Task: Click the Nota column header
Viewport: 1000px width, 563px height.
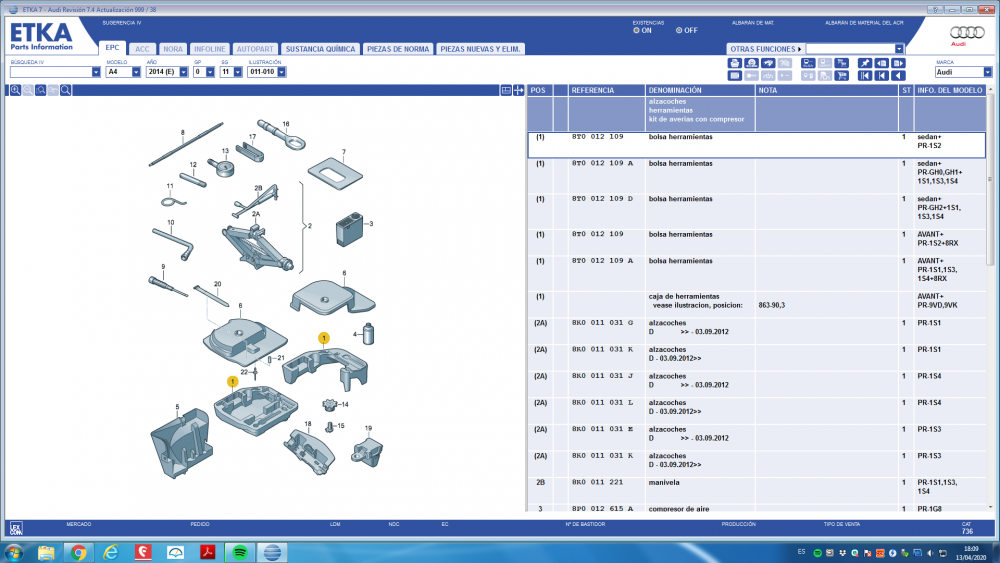Action: coord(827,91)
